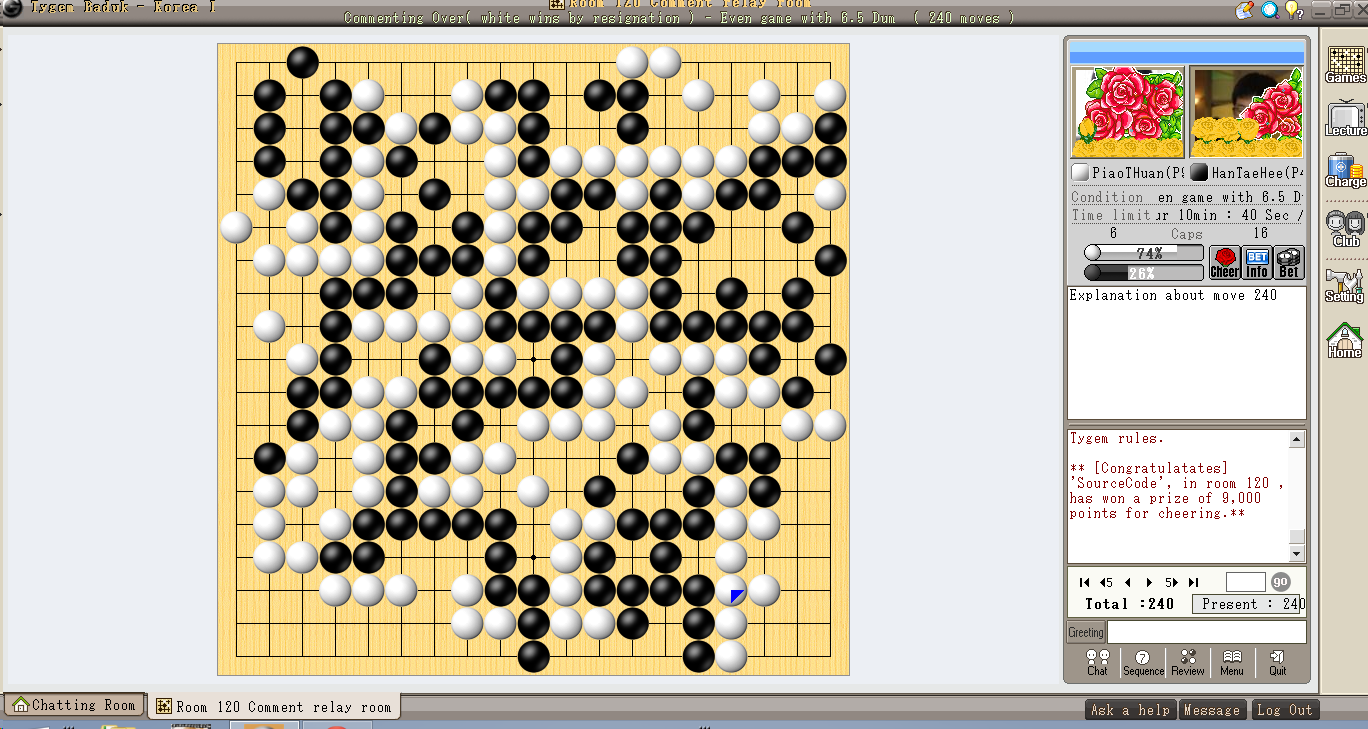
Task: Start Review mode
Action: point(1188,663)
